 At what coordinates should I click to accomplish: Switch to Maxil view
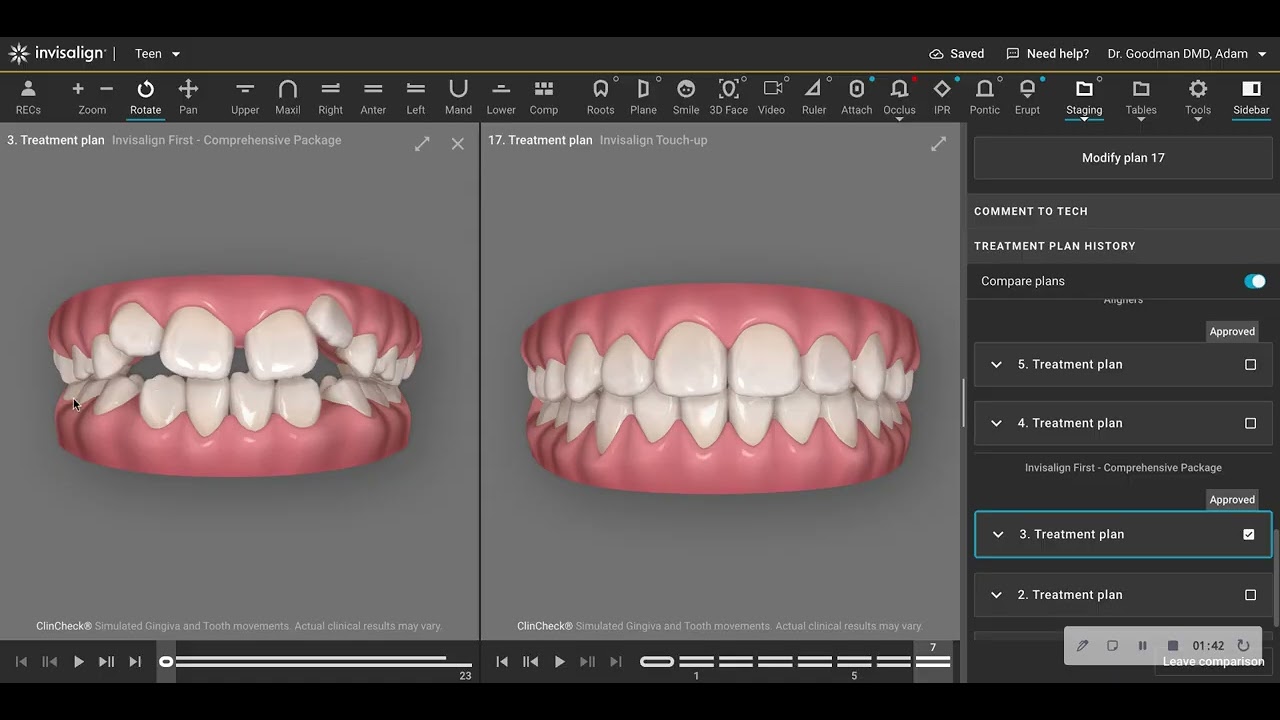tap(288, 97)
